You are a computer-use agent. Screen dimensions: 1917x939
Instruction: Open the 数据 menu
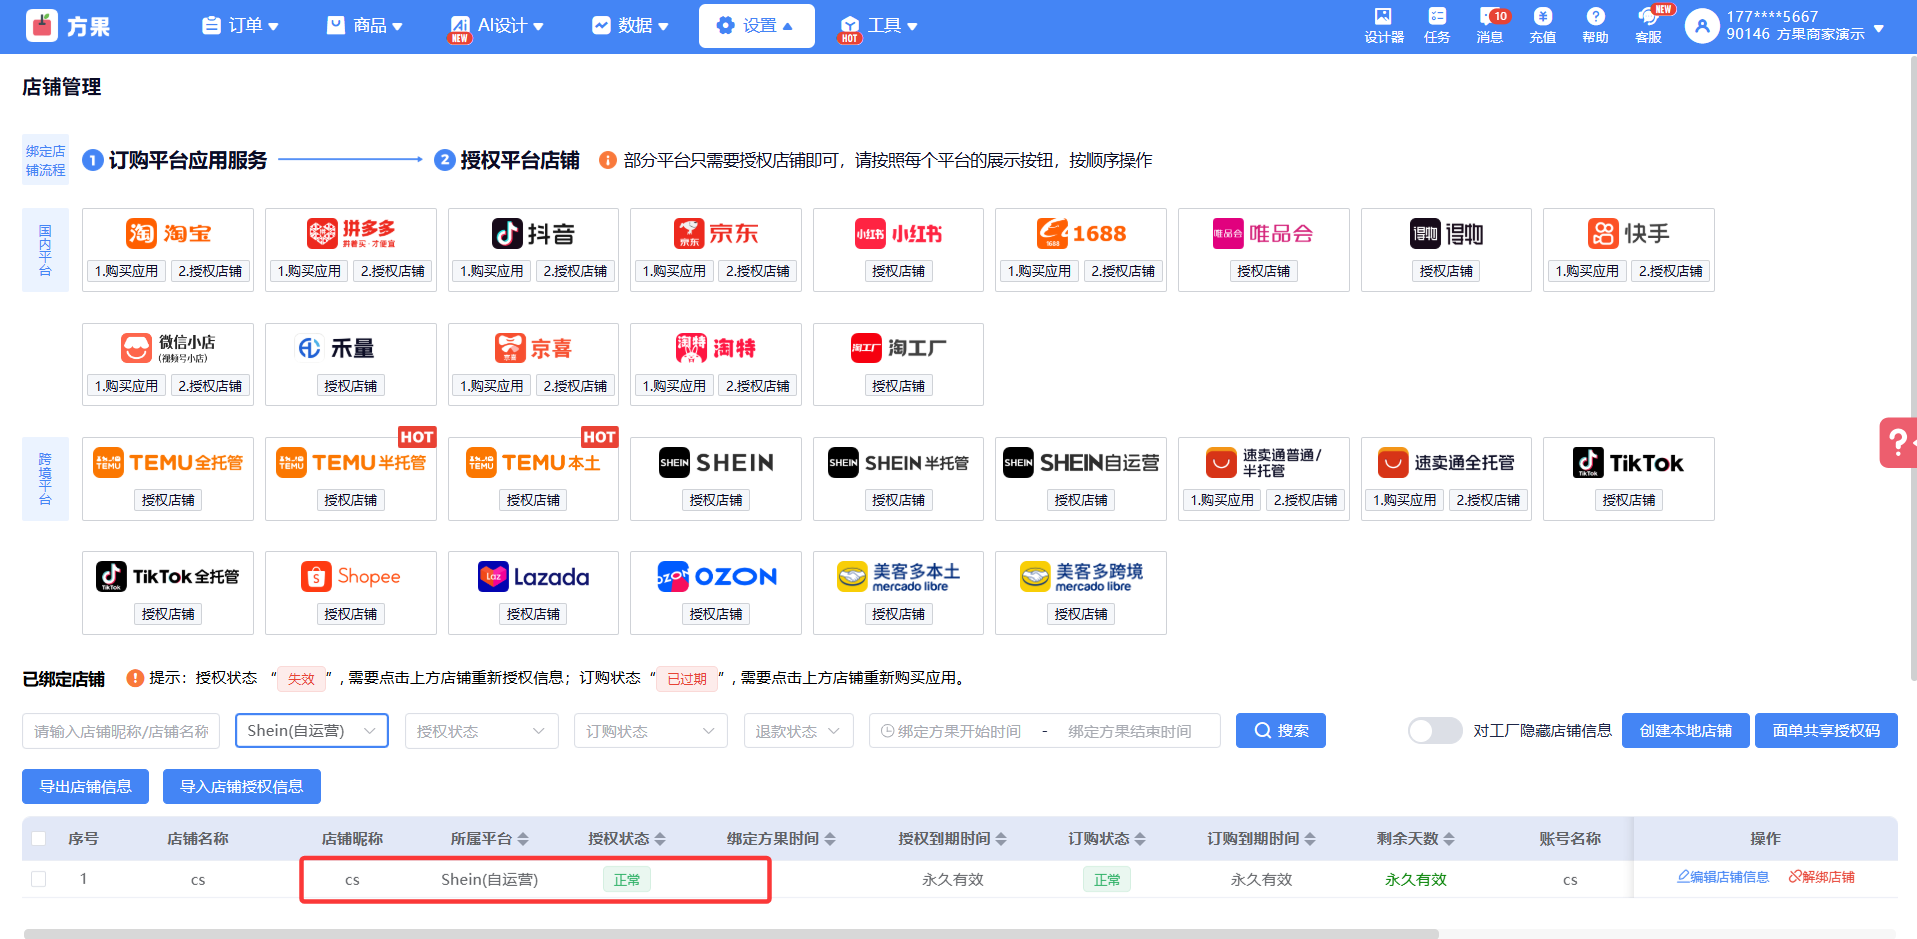point(630,26)
